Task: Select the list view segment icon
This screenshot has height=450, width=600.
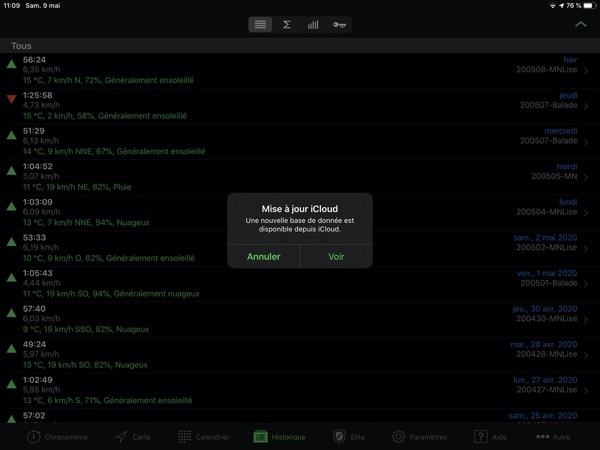Action: tap(261, 24)
